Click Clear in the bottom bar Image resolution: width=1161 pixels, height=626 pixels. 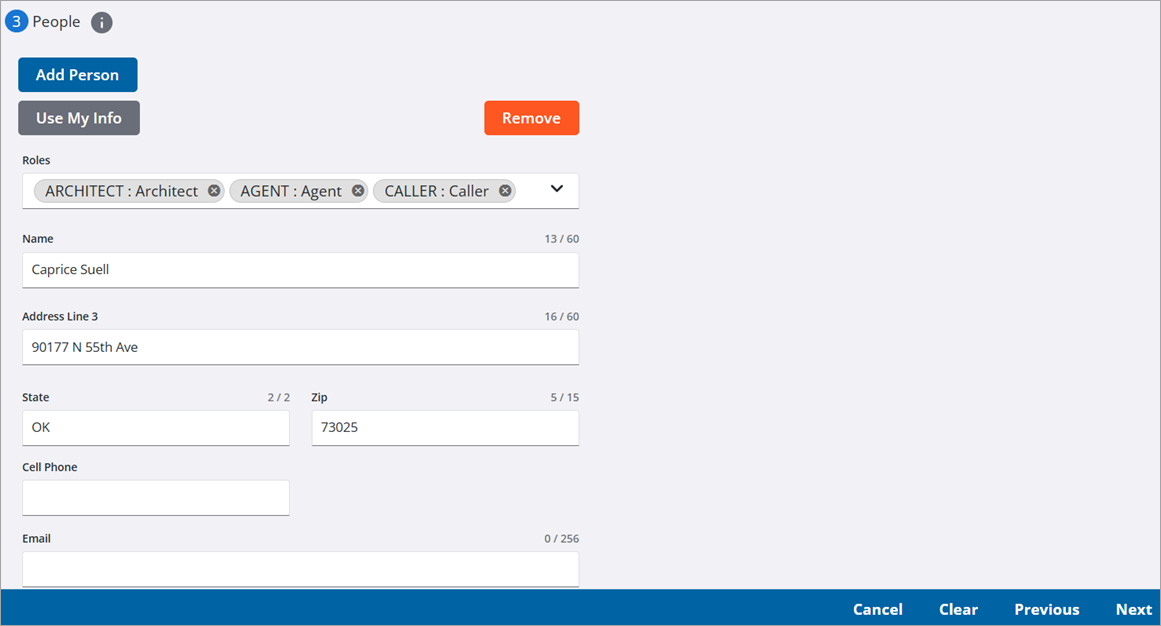(958, 609)
